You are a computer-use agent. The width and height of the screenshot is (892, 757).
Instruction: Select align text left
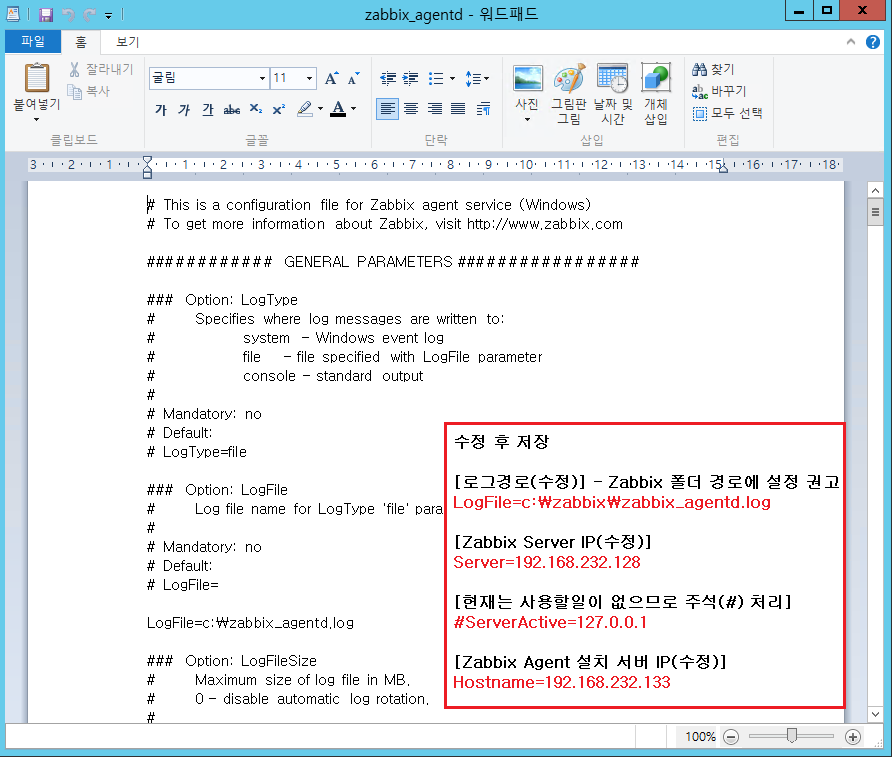click(x=387, y=109)
